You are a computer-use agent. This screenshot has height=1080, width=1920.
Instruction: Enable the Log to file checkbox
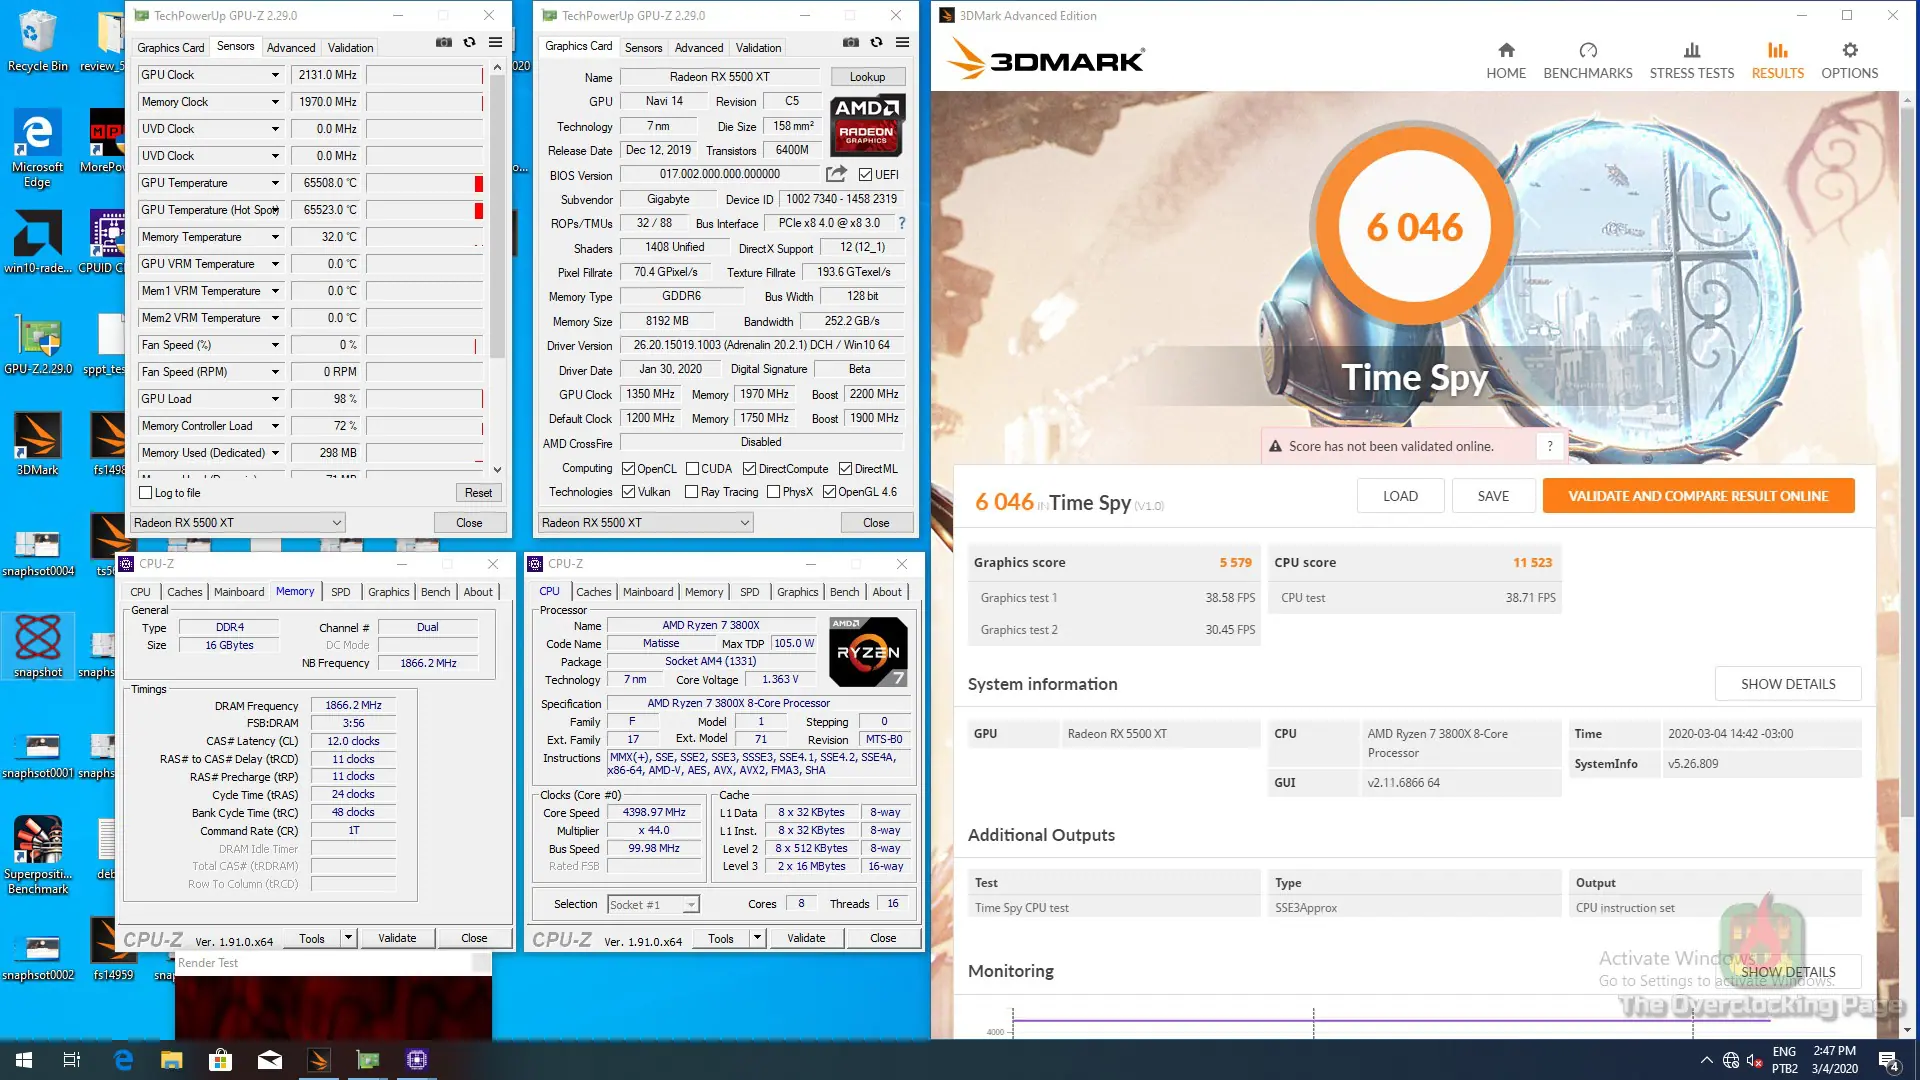click(x=146, y=493)
